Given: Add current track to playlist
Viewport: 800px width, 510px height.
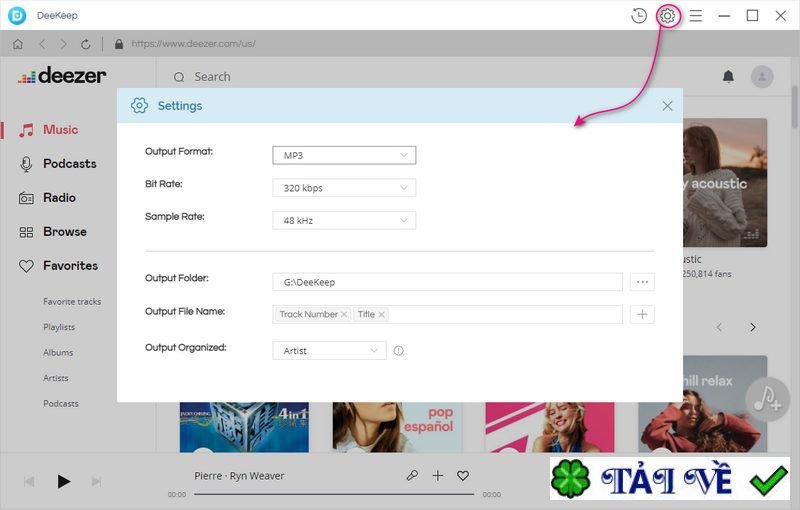Looking at the screenshot, I should (438, 476).
